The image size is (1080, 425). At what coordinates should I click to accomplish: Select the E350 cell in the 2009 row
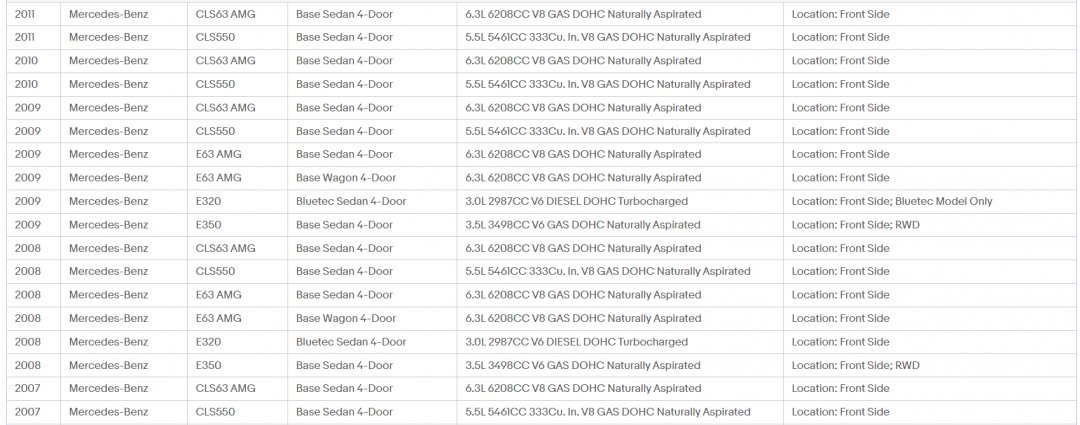click(x=209, y=225)
